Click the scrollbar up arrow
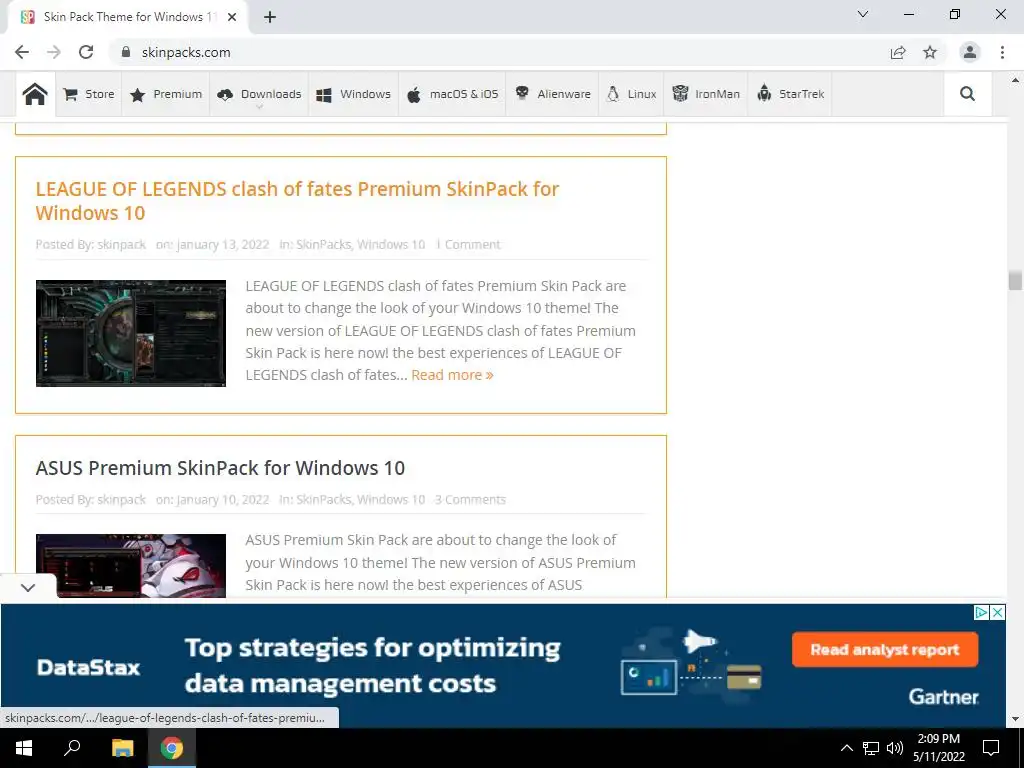The height and width of the screenshot is (768, 1024). tap(1015, 80)
